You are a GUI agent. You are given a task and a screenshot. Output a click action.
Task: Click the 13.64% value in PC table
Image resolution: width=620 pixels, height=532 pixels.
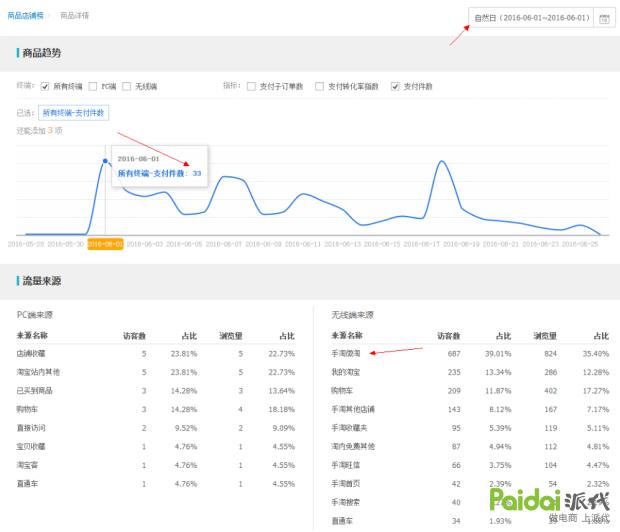click(x=282, y=391)
